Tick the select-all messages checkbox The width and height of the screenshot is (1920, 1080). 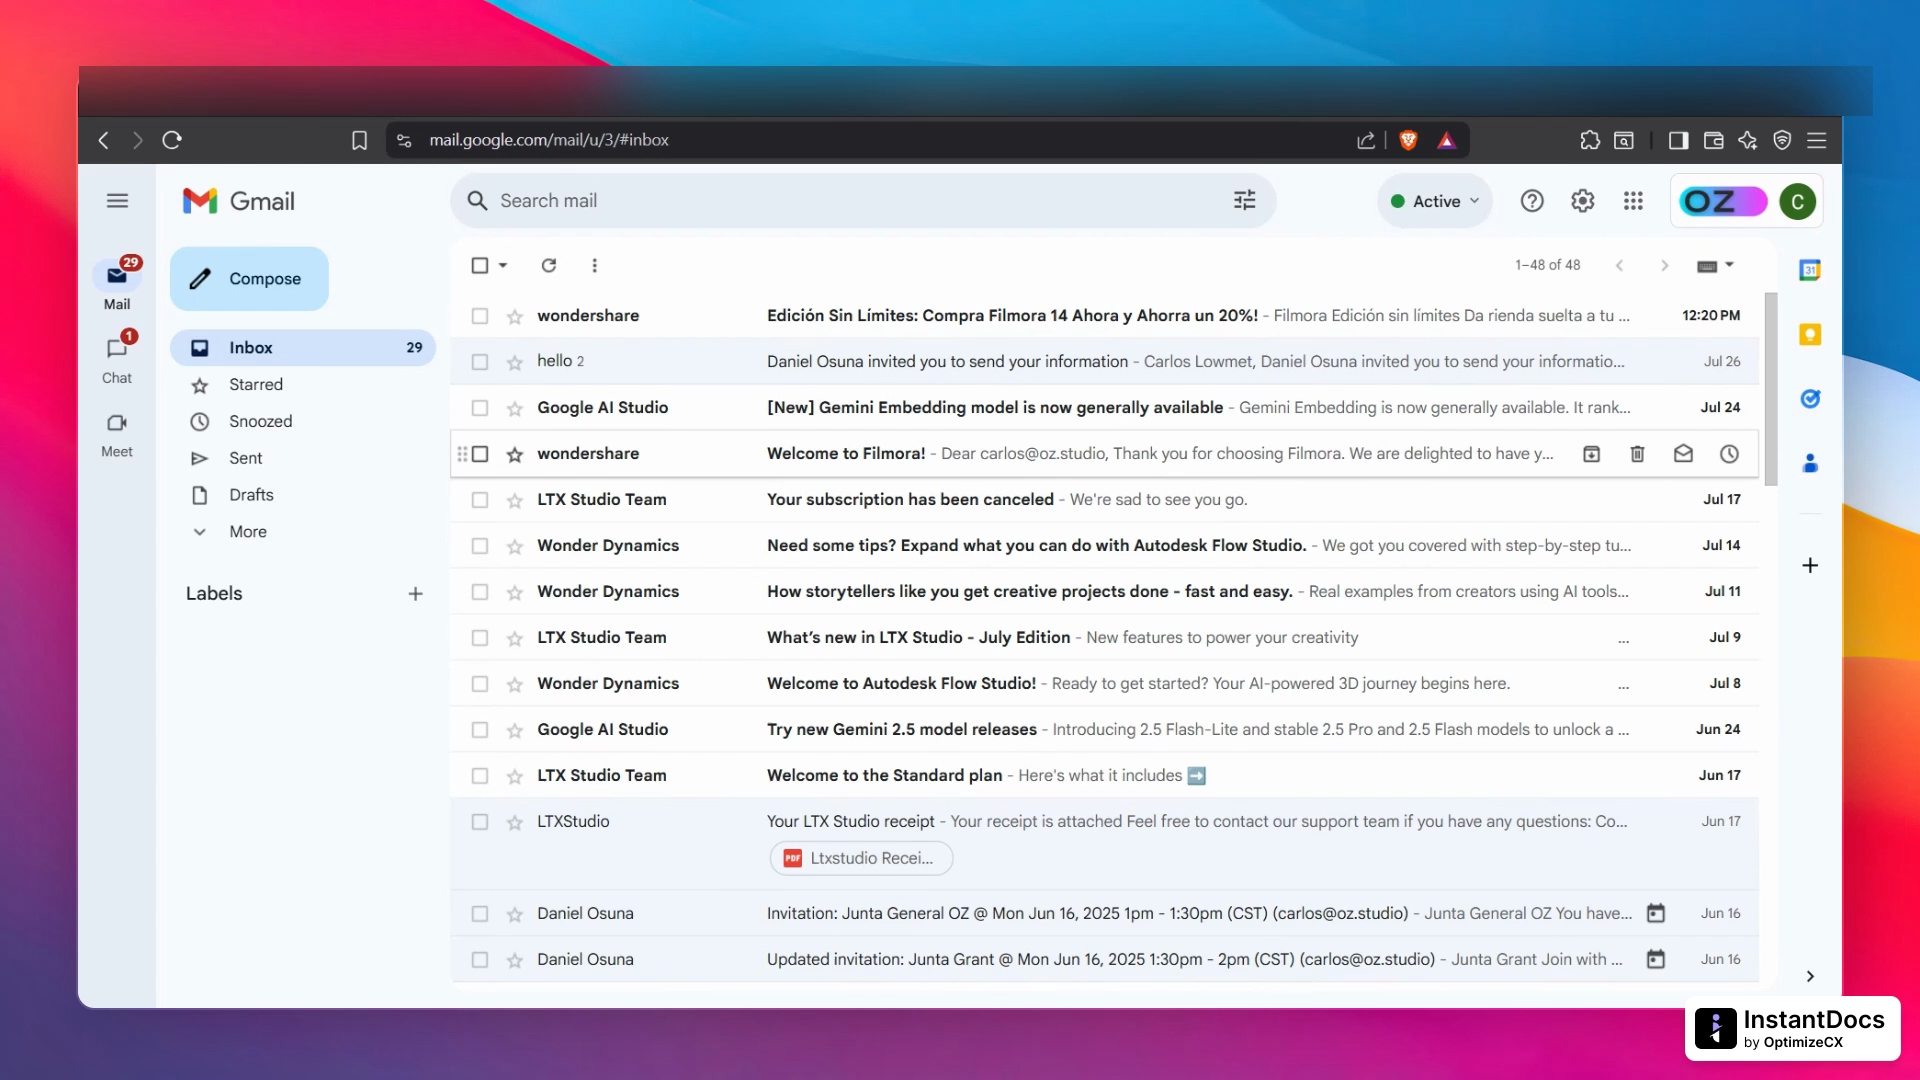coord(480,265)
